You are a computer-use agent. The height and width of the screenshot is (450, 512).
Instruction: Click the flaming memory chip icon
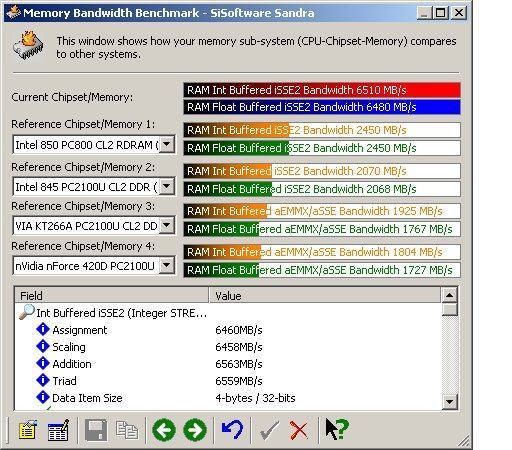pyautogui.click(x=28, y=46)
